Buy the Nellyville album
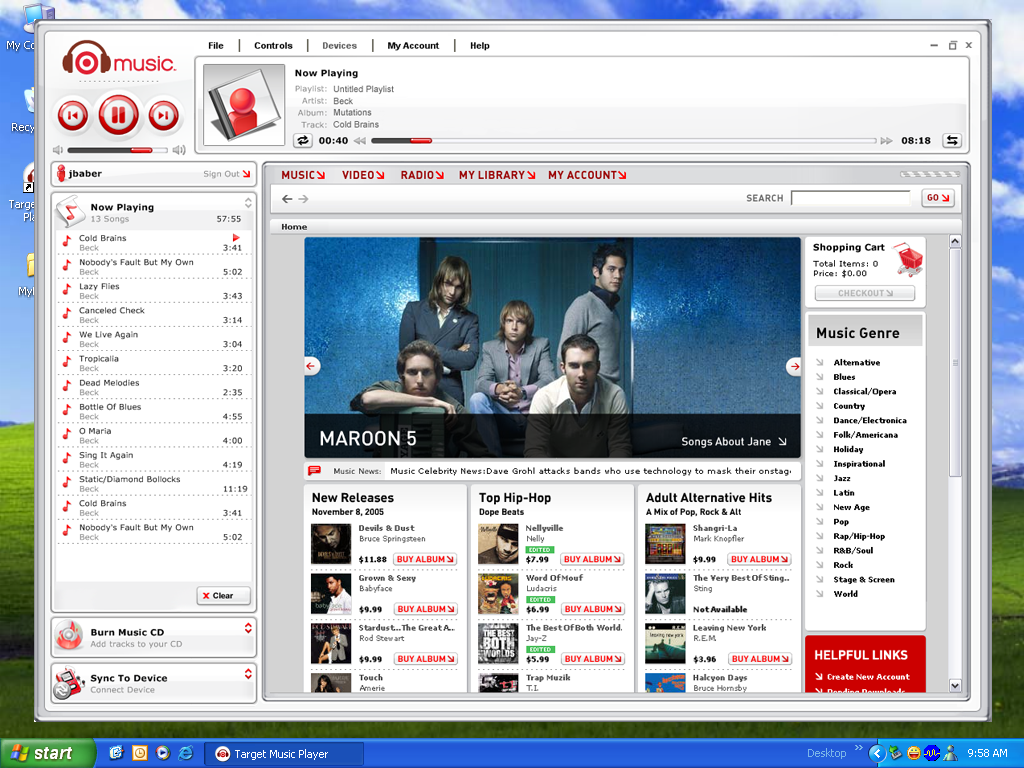 [x=592, y=559]
